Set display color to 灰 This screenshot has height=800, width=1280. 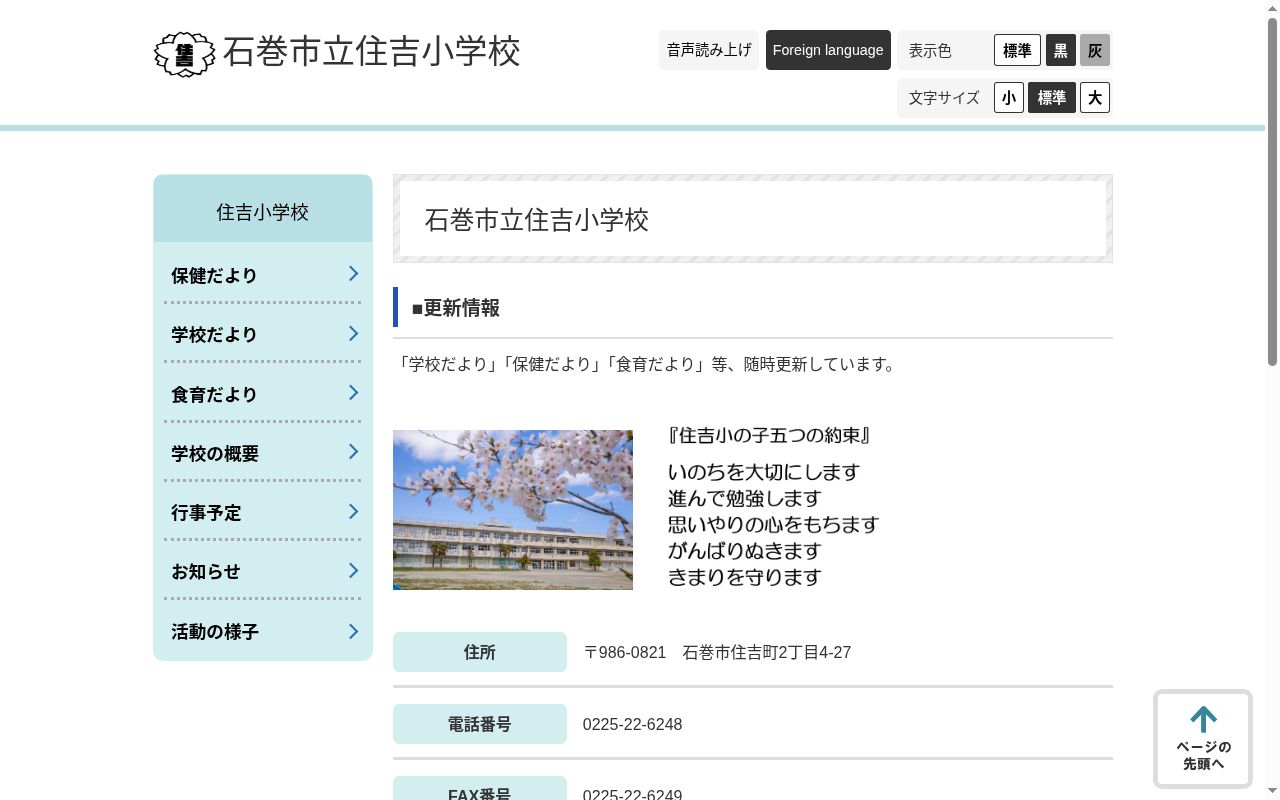[x=1095, y=50]
